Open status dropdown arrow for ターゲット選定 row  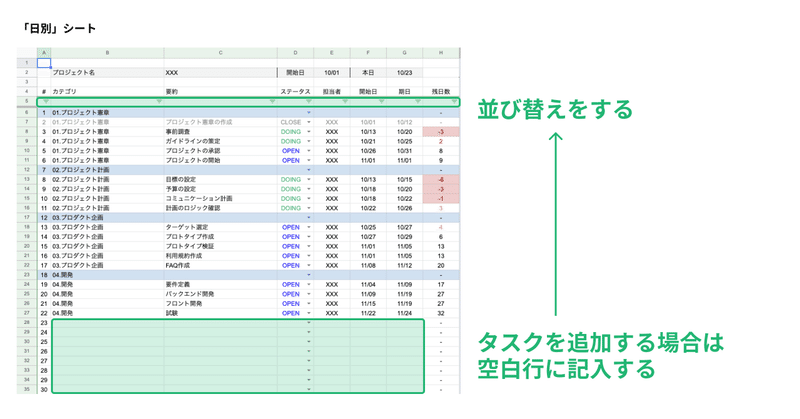(309, 227)
